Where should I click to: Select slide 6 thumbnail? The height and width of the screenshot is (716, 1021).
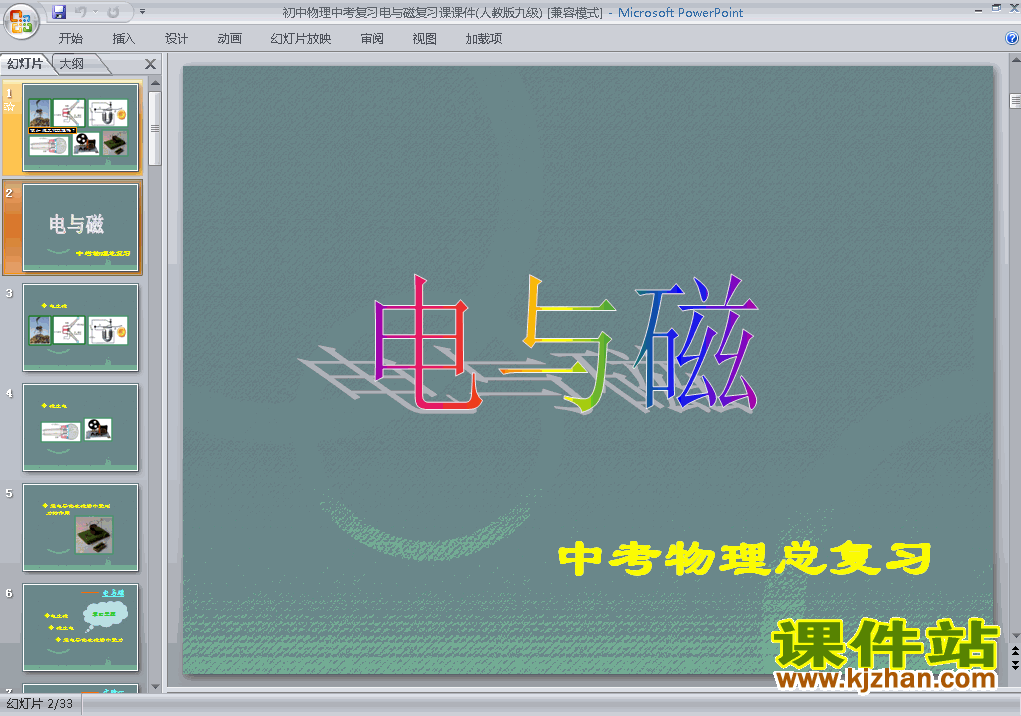81,627
